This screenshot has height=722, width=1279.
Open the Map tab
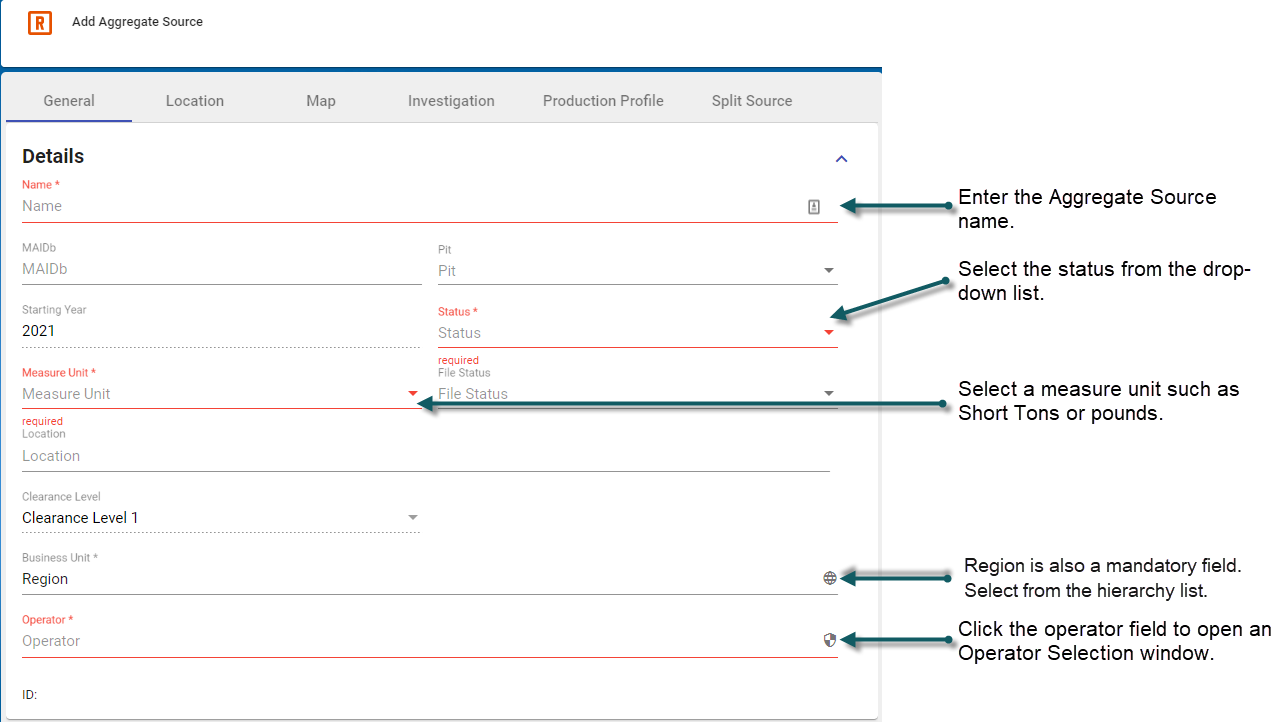[x=321, y=101]
